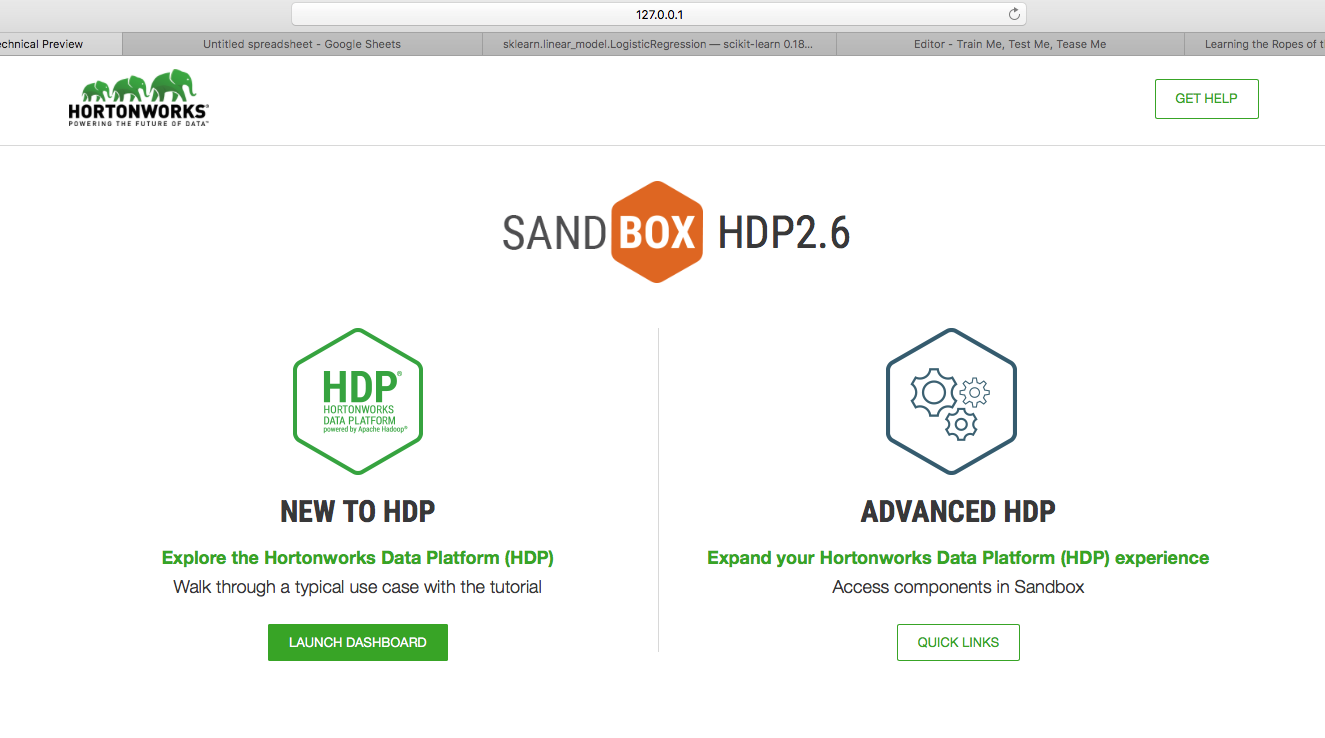Click the Explore the Hortonworks Data Platform link
Image resolution: width=1325 pixels, height=738 pixels.
[x=357, y=557]
